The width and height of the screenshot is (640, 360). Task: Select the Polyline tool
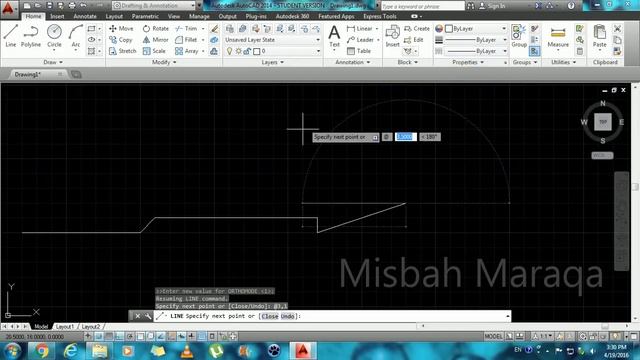pyautogui.click(x=31, y=36)
